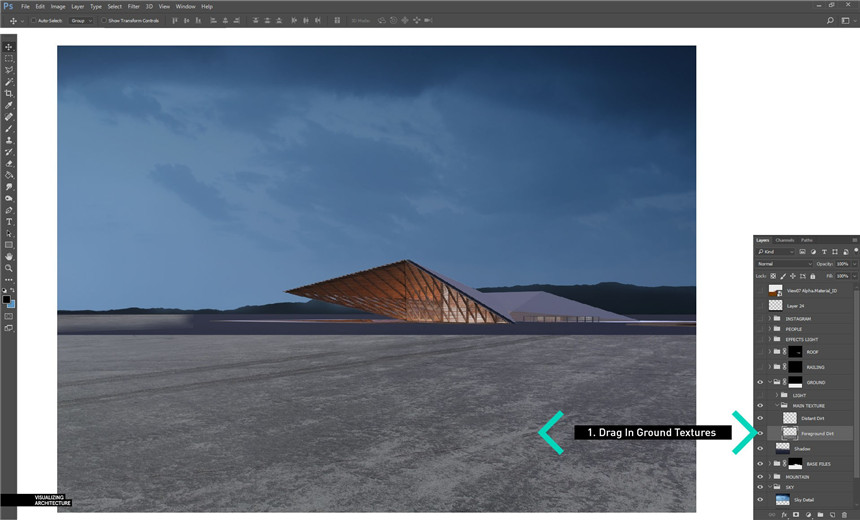860x520 pixels.
Task: Select the Distant Dirt layer
Action: pyautogui.click(x=812, y=418)
